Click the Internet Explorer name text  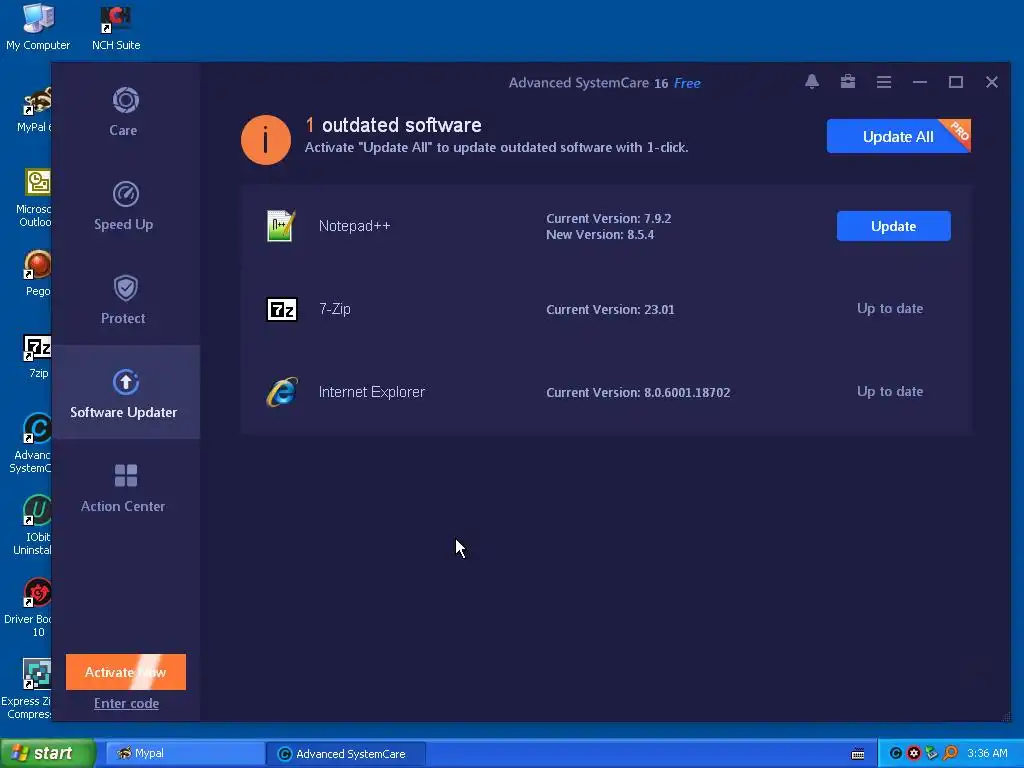click(x=372, y=392)
